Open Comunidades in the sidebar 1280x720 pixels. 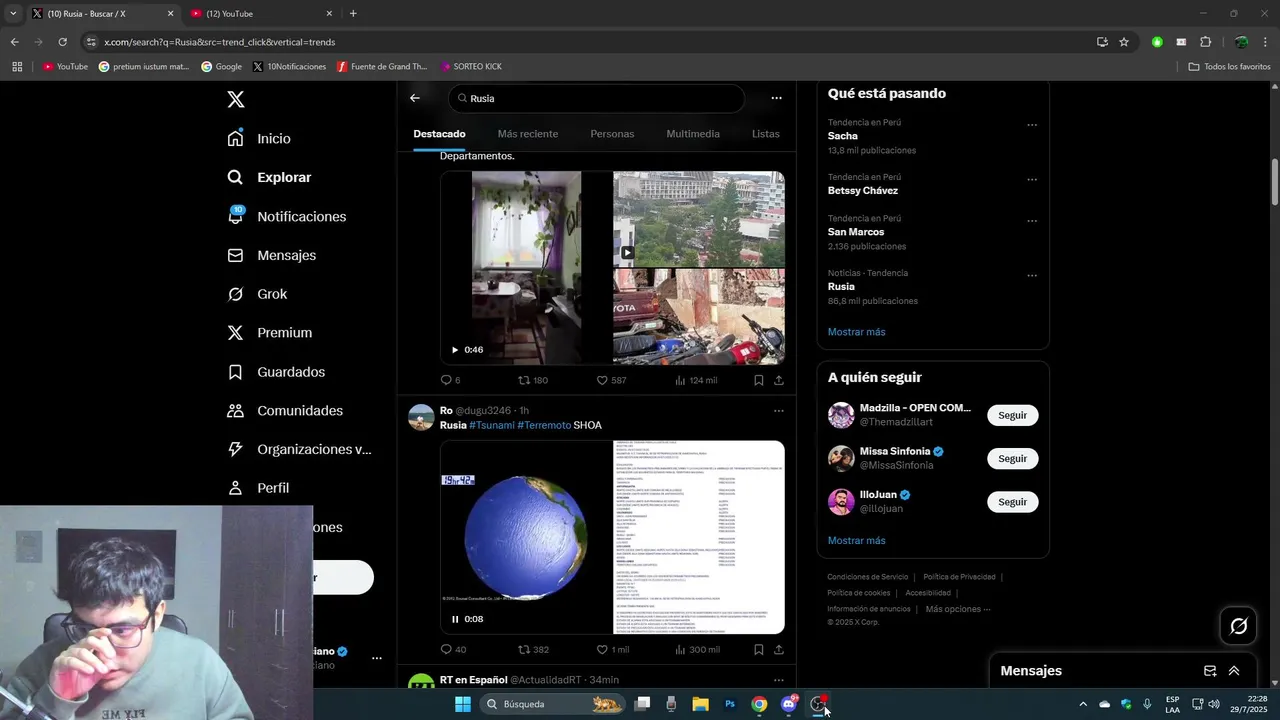point(285,411)
